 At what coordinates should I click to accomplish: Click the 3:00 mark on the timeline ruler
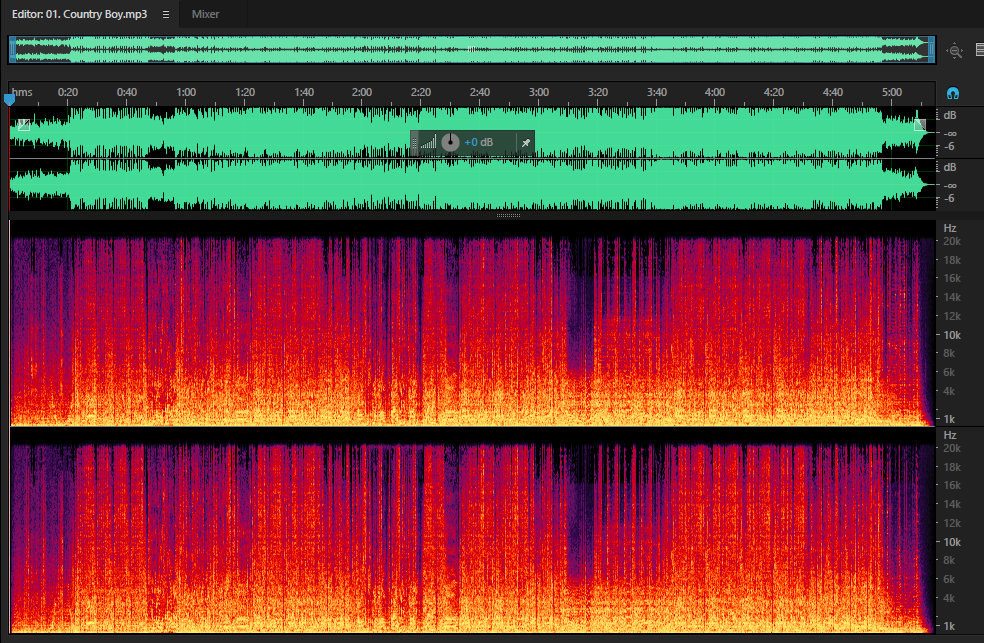tap(538, 92)
